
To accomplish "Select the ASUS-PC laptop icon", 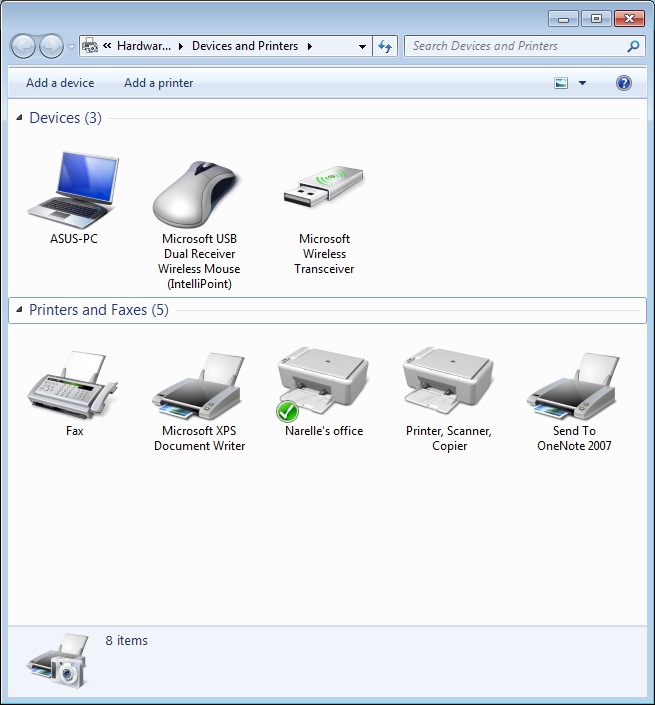I will point(73,190).
